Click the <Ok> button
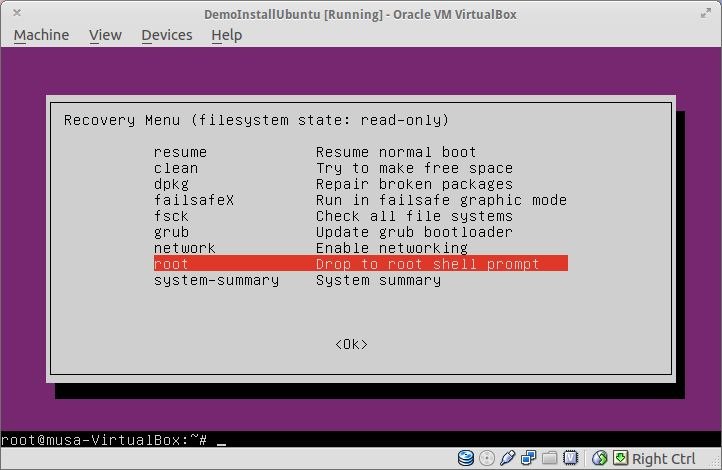Viewport: 722px width, 470px height. [352, 344]
